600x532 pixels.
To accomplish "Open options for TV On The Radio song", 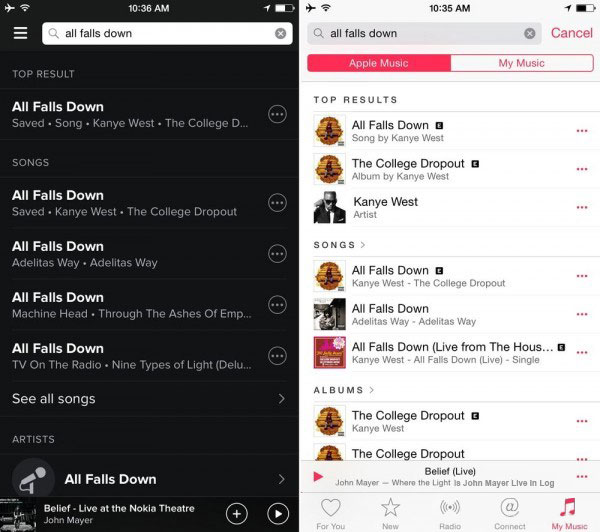I will coord(277,356).
